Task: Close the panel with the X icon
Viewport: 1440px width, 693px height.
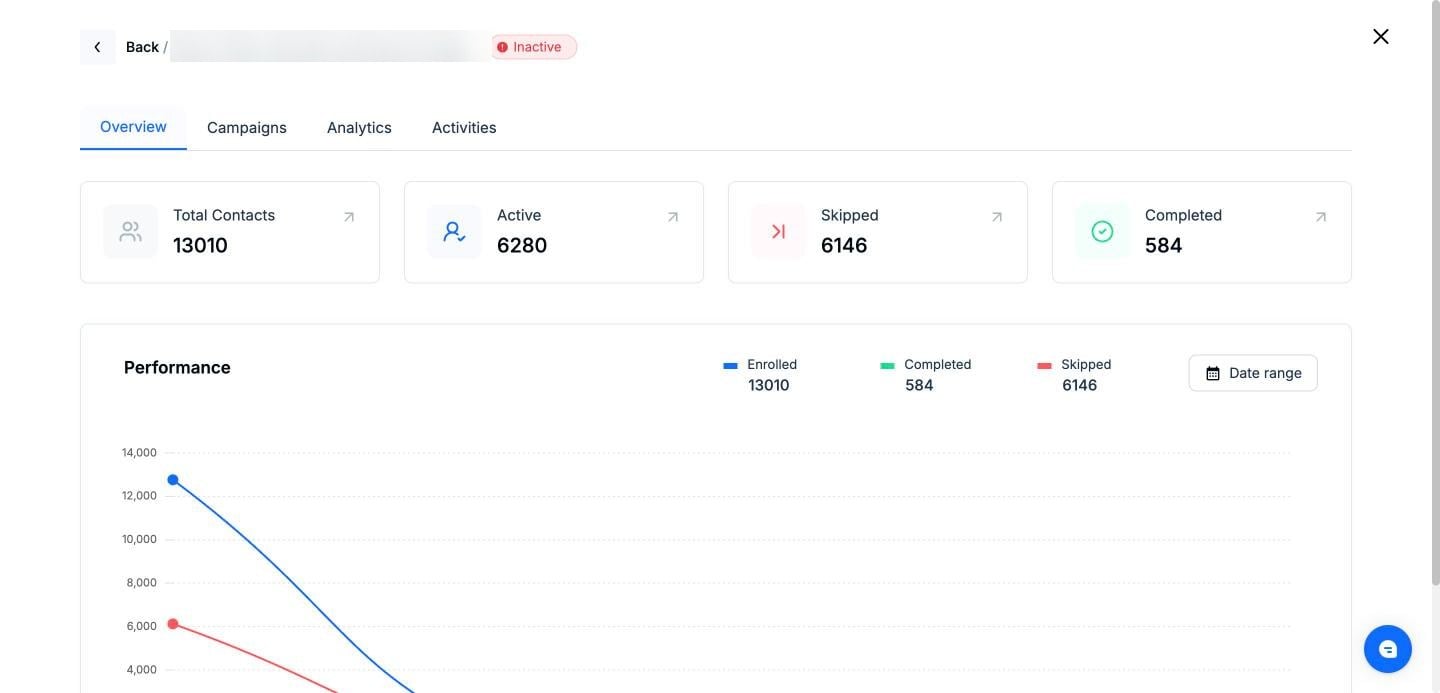Action: (1380, 37)
